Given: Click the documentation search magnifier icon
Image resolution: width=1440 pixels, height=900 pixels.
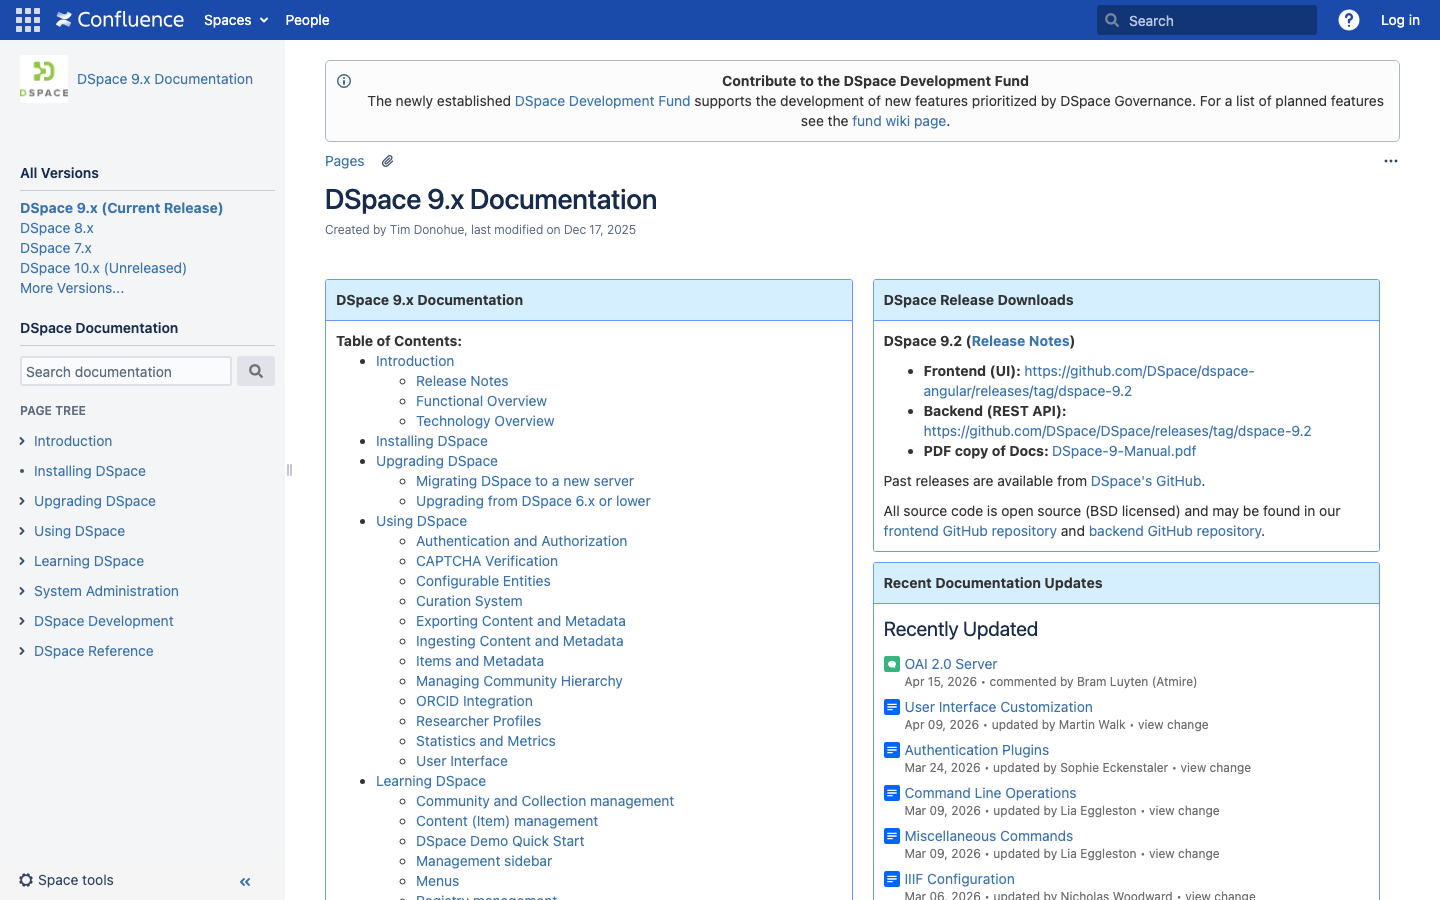Looking at the screenshot, I should [256, 370].
